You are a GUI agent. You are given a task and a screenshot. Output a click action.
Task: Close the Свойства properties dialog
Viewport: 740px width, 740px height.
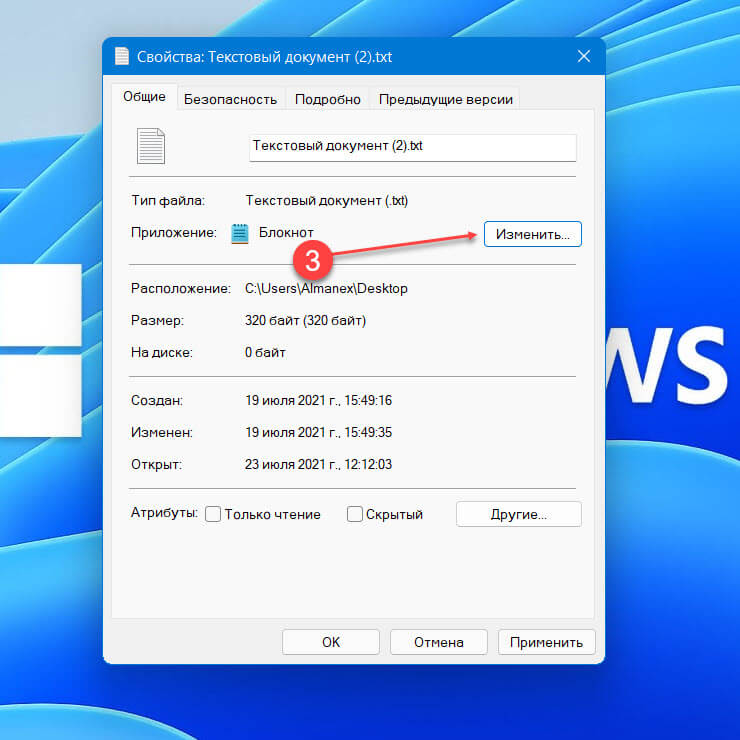click(x=584, y=56)
